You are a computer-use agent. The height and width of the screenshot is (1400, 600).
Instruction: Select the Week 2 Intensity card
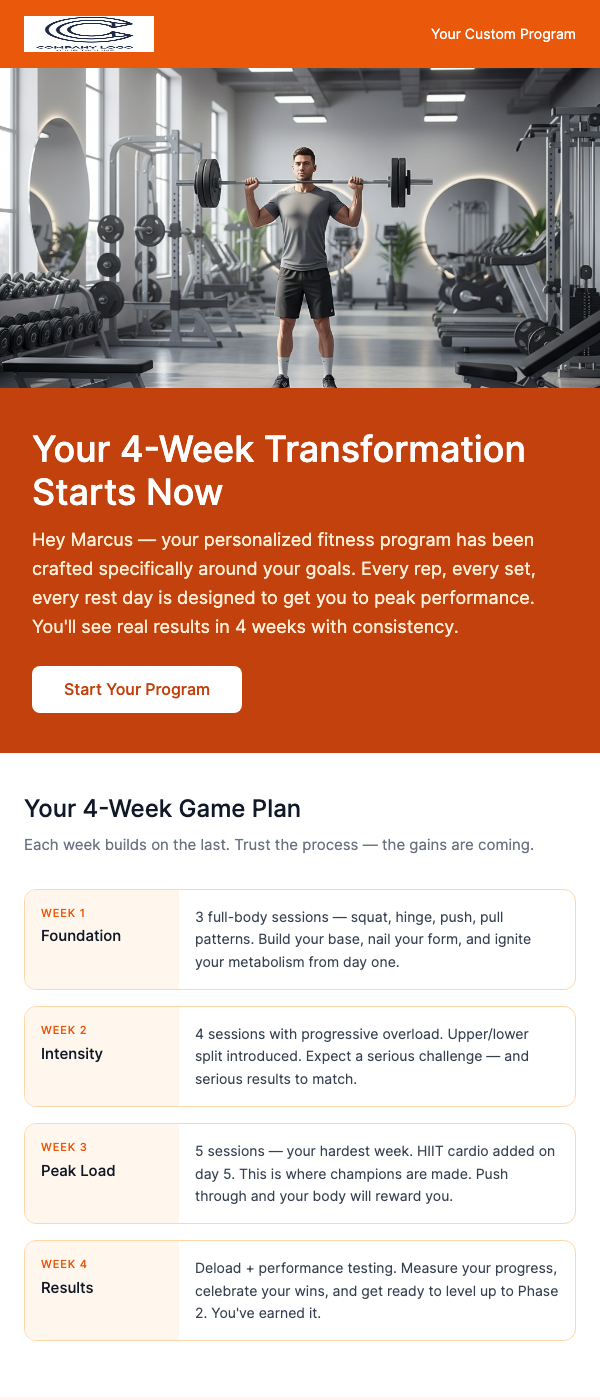coord(300,1056)
